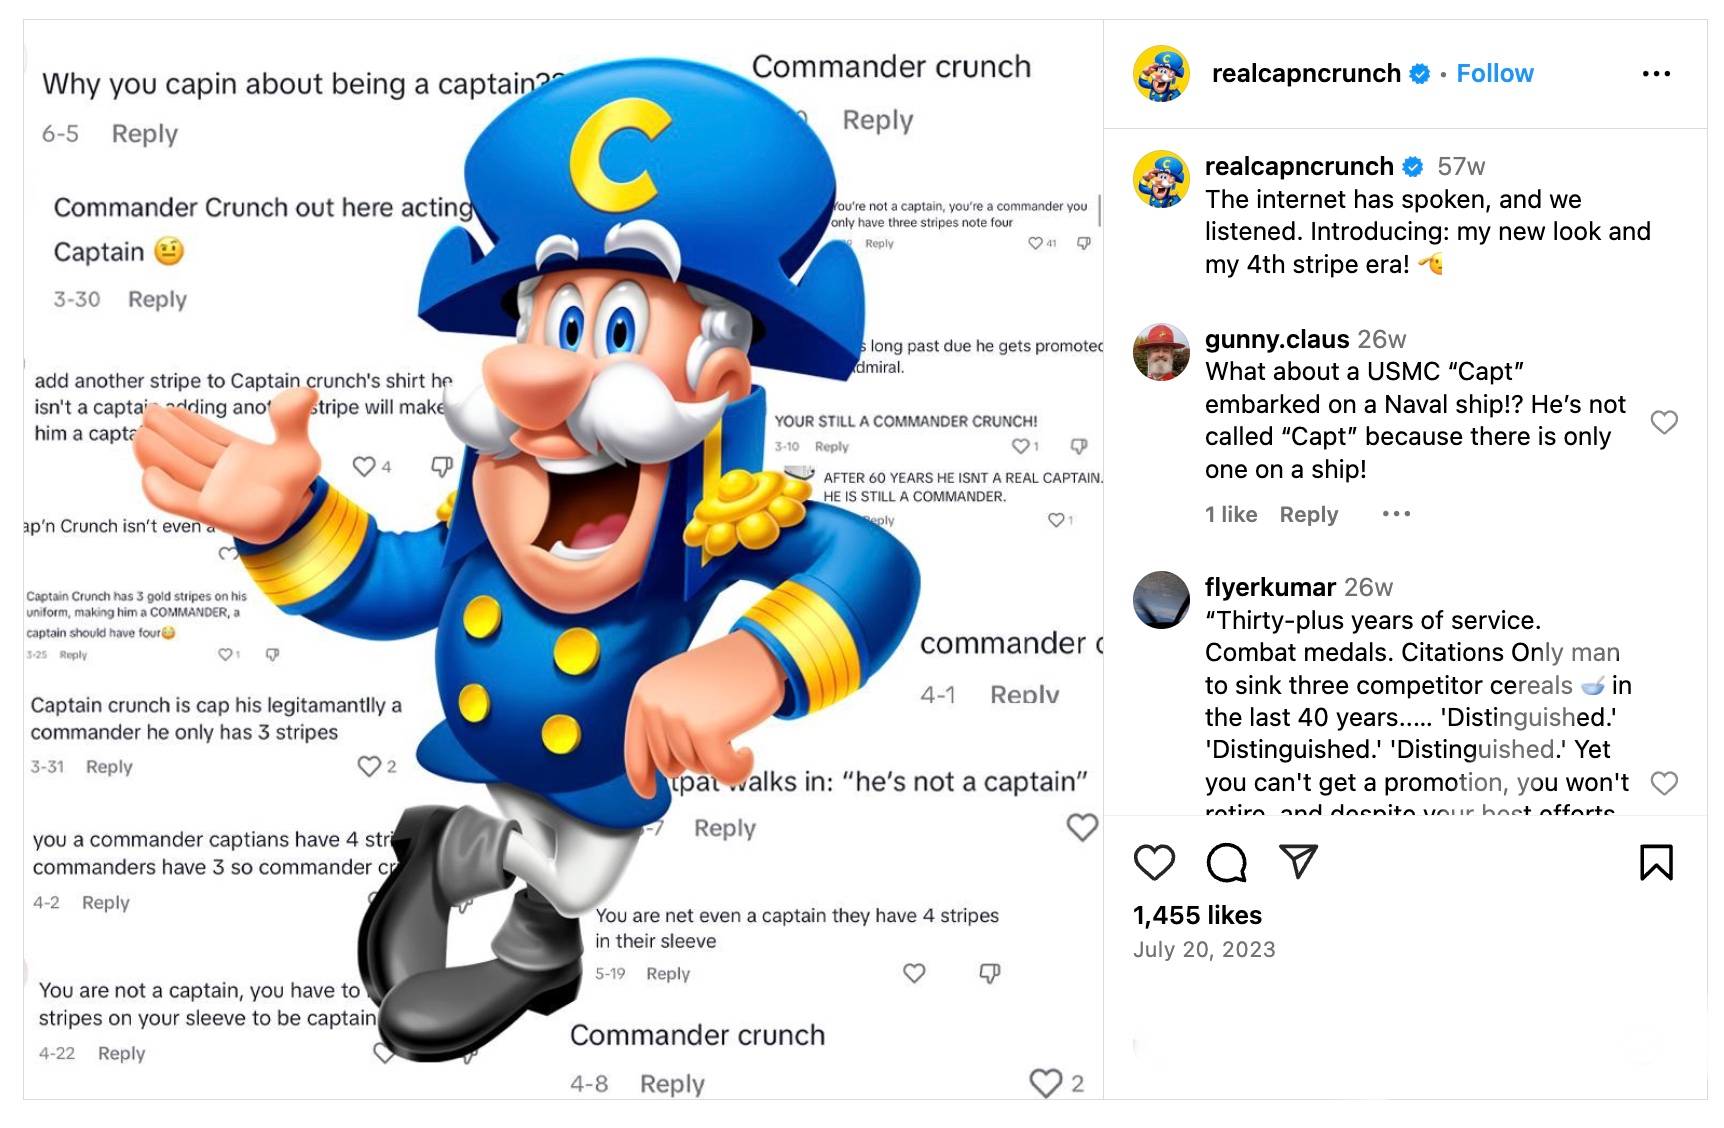This screenshot has height=1128, width=1724.
Task: Open post options three-dot menu
Action: (x=1656, y=74)
